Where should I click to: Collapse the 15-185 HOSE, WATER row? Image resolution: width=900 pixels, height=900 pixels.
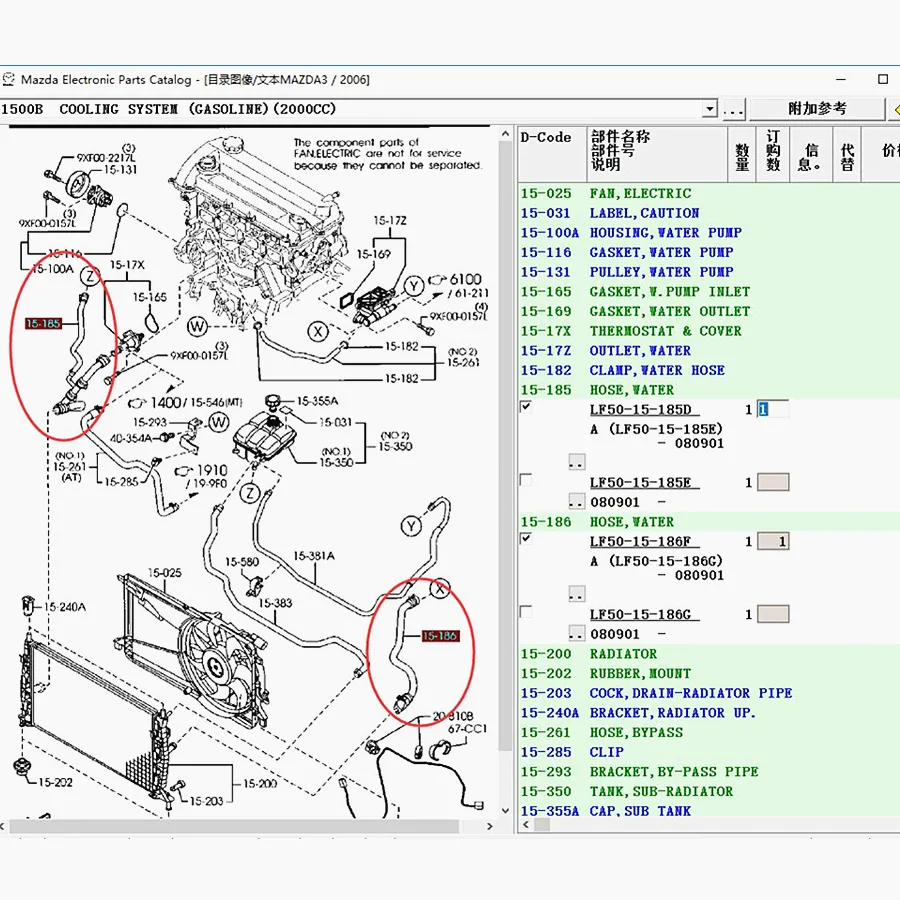pos(709,390)
